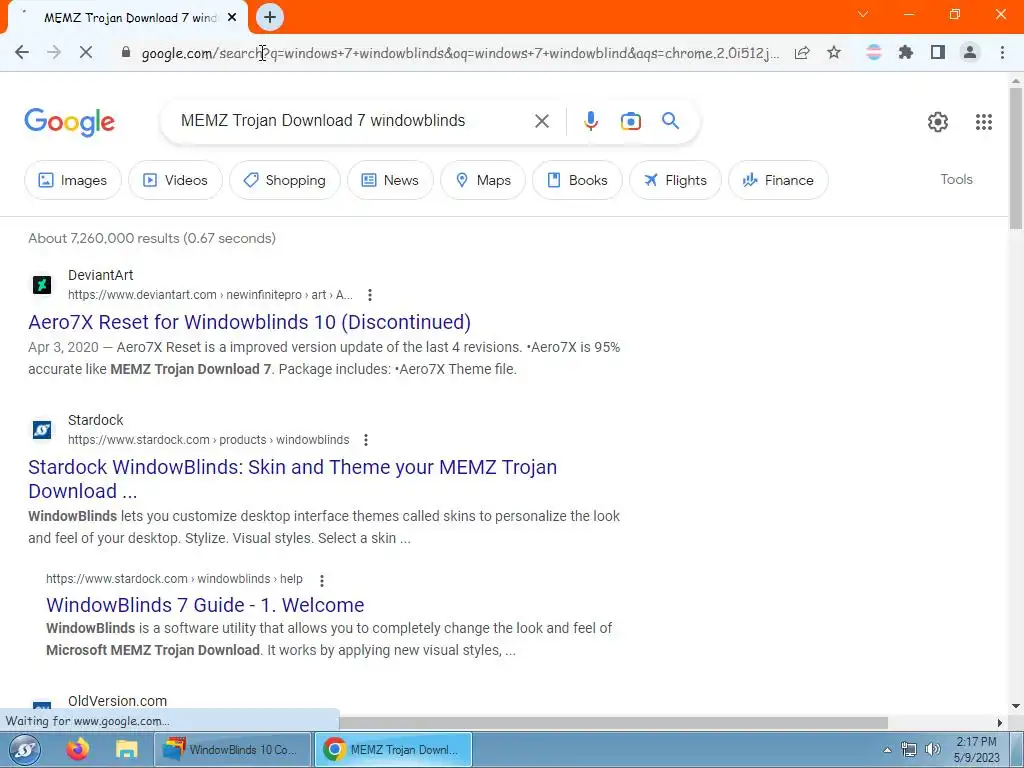Screen dimensions: 1024x768
Task: Switch to the Images filter
Action: coord(72,180)
